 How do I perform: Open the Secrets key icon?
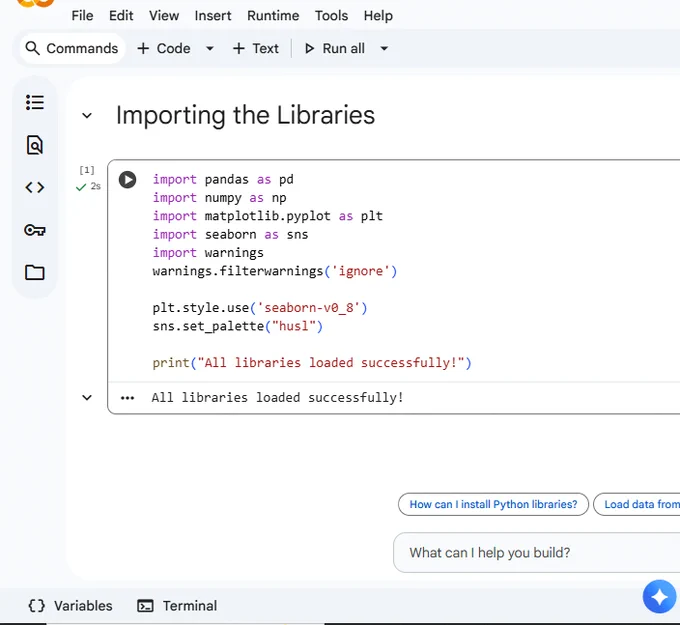click(x=35, y=230)
